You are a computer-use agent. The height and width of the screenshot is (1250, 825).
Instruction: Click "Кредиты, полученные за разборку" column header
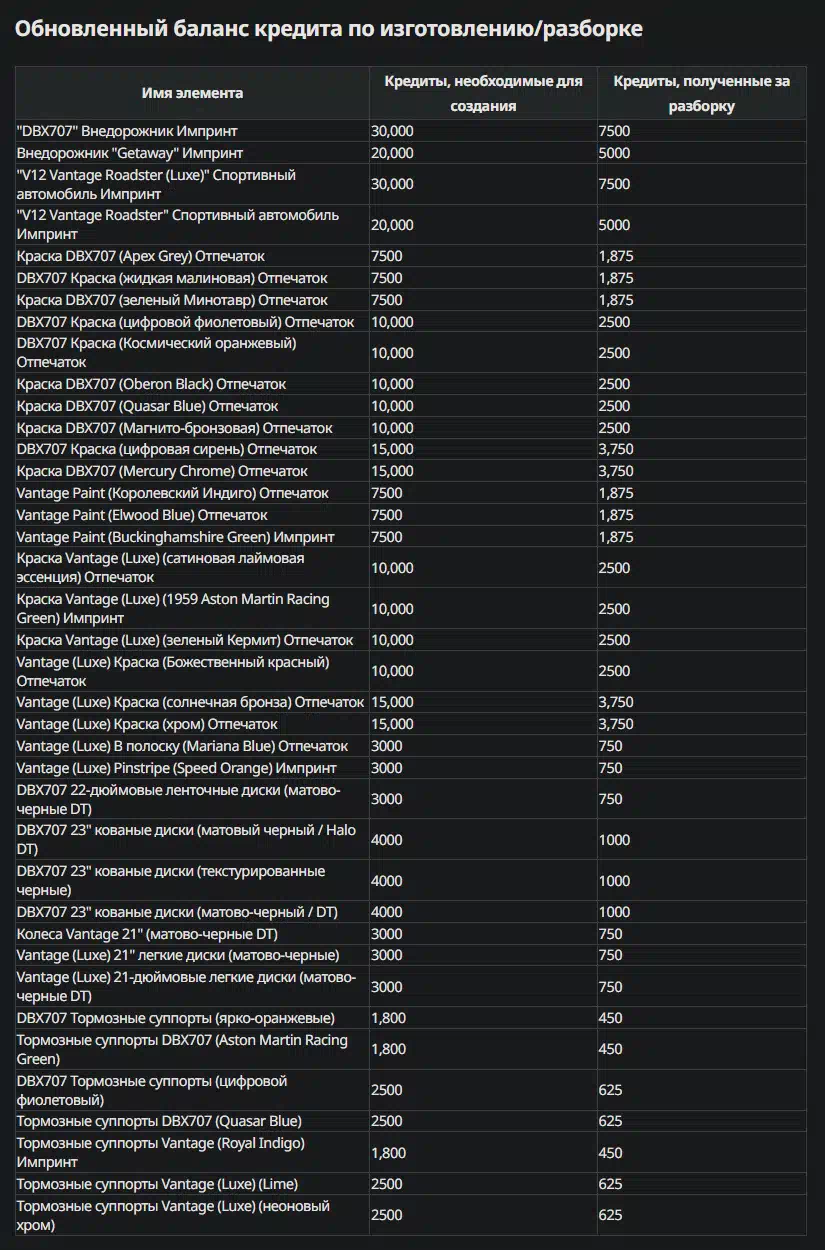click(x=702, y=93)
